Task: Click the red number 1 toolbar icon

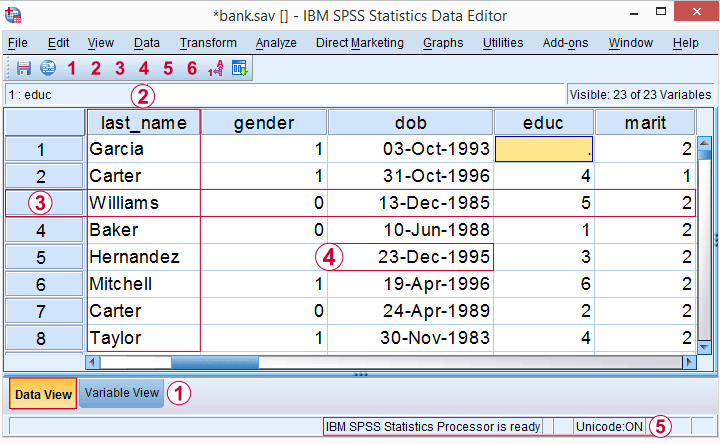Action: click(71, 68)
